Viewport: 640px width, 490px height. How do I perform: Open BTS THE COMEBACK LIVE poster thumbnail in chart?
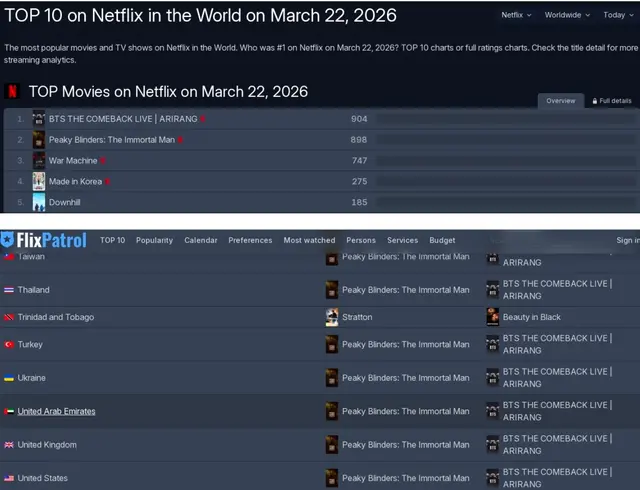39,119
